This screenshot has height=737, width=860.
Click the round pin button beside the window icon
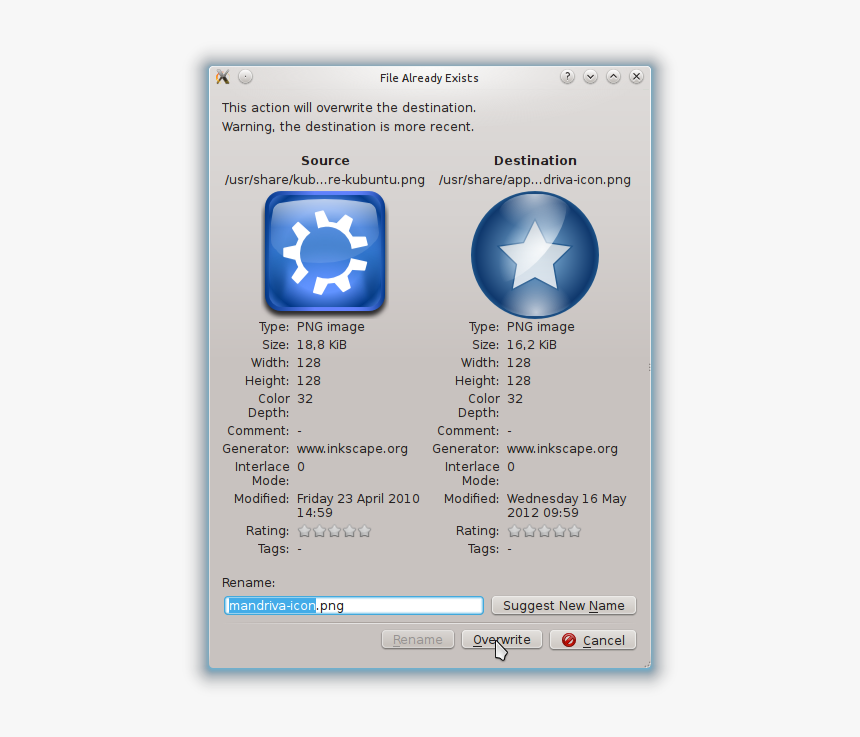tap(246, 77)
